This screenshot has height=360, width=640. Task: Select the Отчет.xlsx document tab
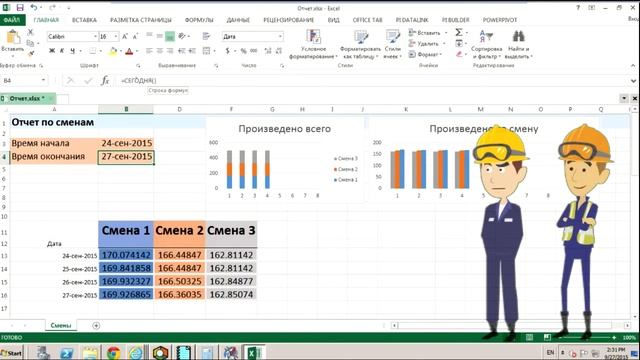[x=27, y=98]
